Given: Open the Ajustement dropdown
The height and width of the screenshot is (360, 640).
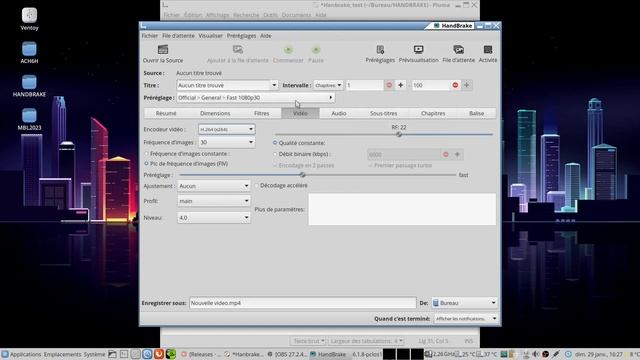Looking at the screenshot, I should [214, 186].
